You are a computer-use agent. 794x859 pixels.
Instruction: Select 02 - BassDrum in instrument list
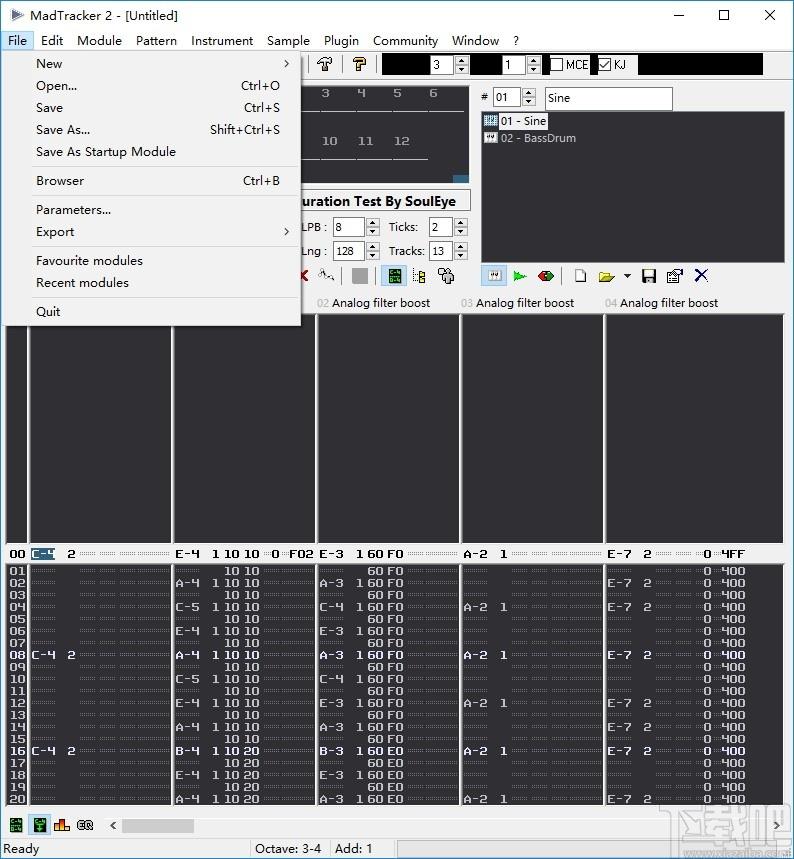538,138
